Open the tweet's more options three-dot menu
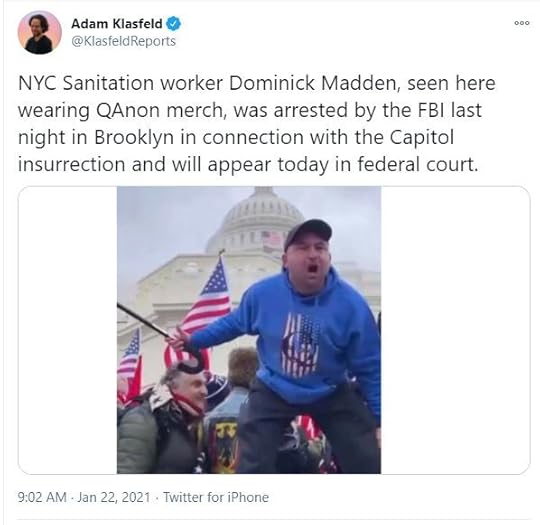 522,23
